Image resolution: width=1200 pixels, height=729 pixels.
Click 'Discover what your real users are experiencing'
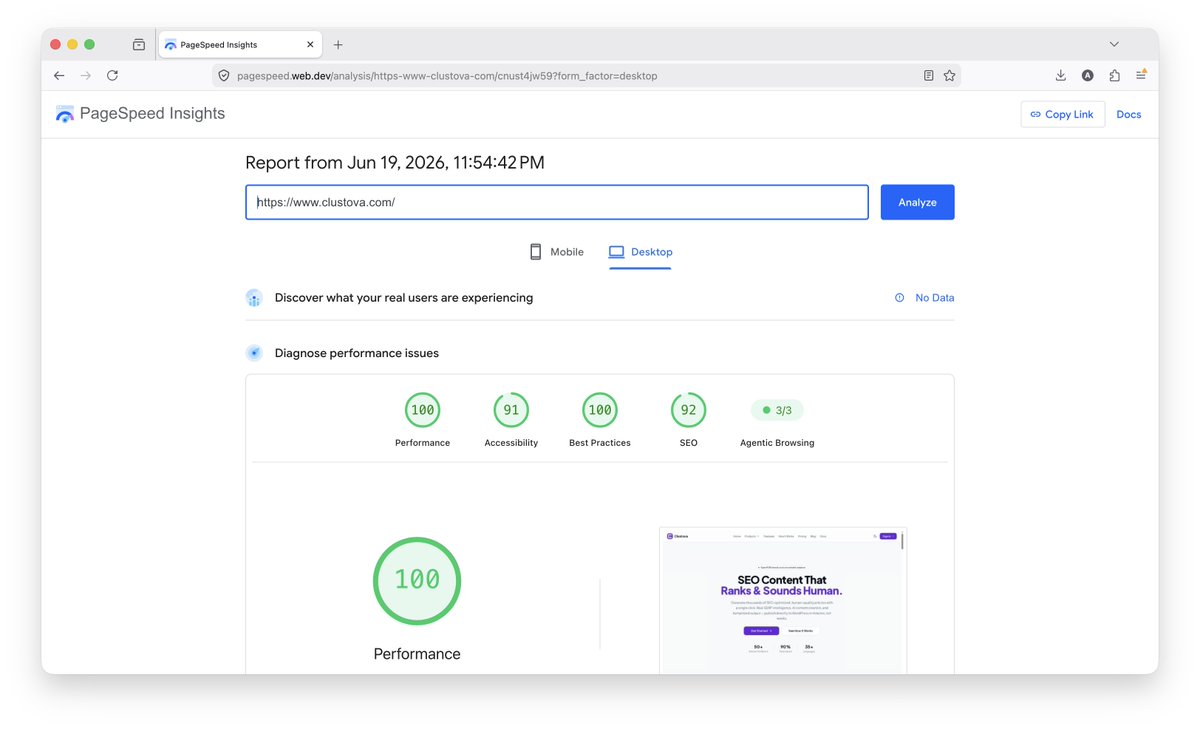coord(404,298)
